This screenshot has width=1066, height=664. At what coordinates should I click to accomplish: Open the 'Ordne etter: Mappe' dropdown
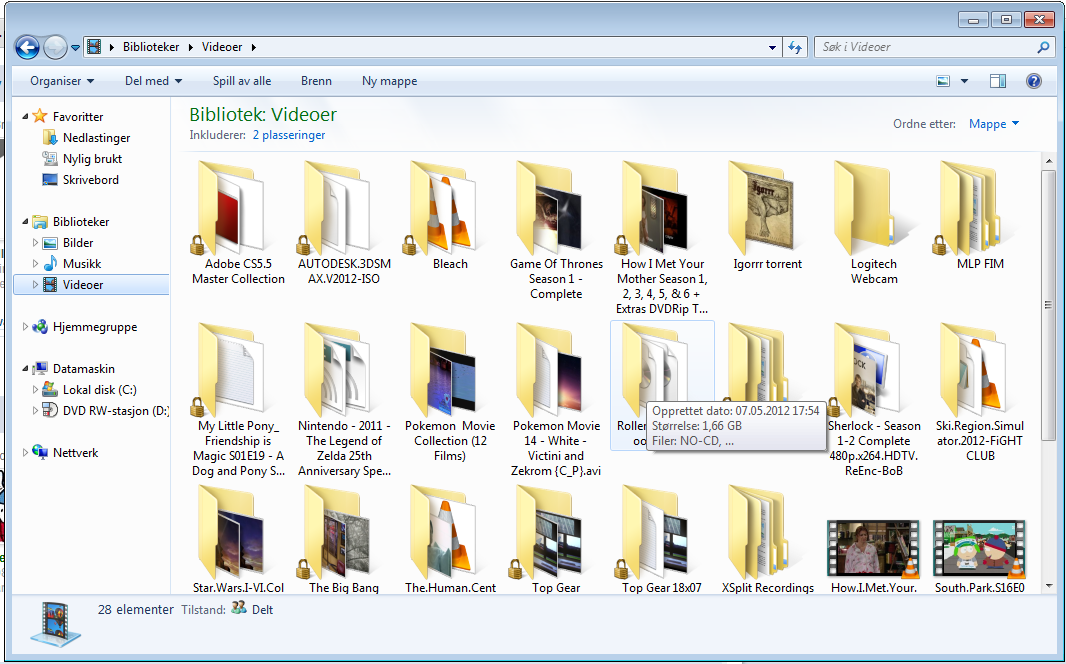pos(993,124)
